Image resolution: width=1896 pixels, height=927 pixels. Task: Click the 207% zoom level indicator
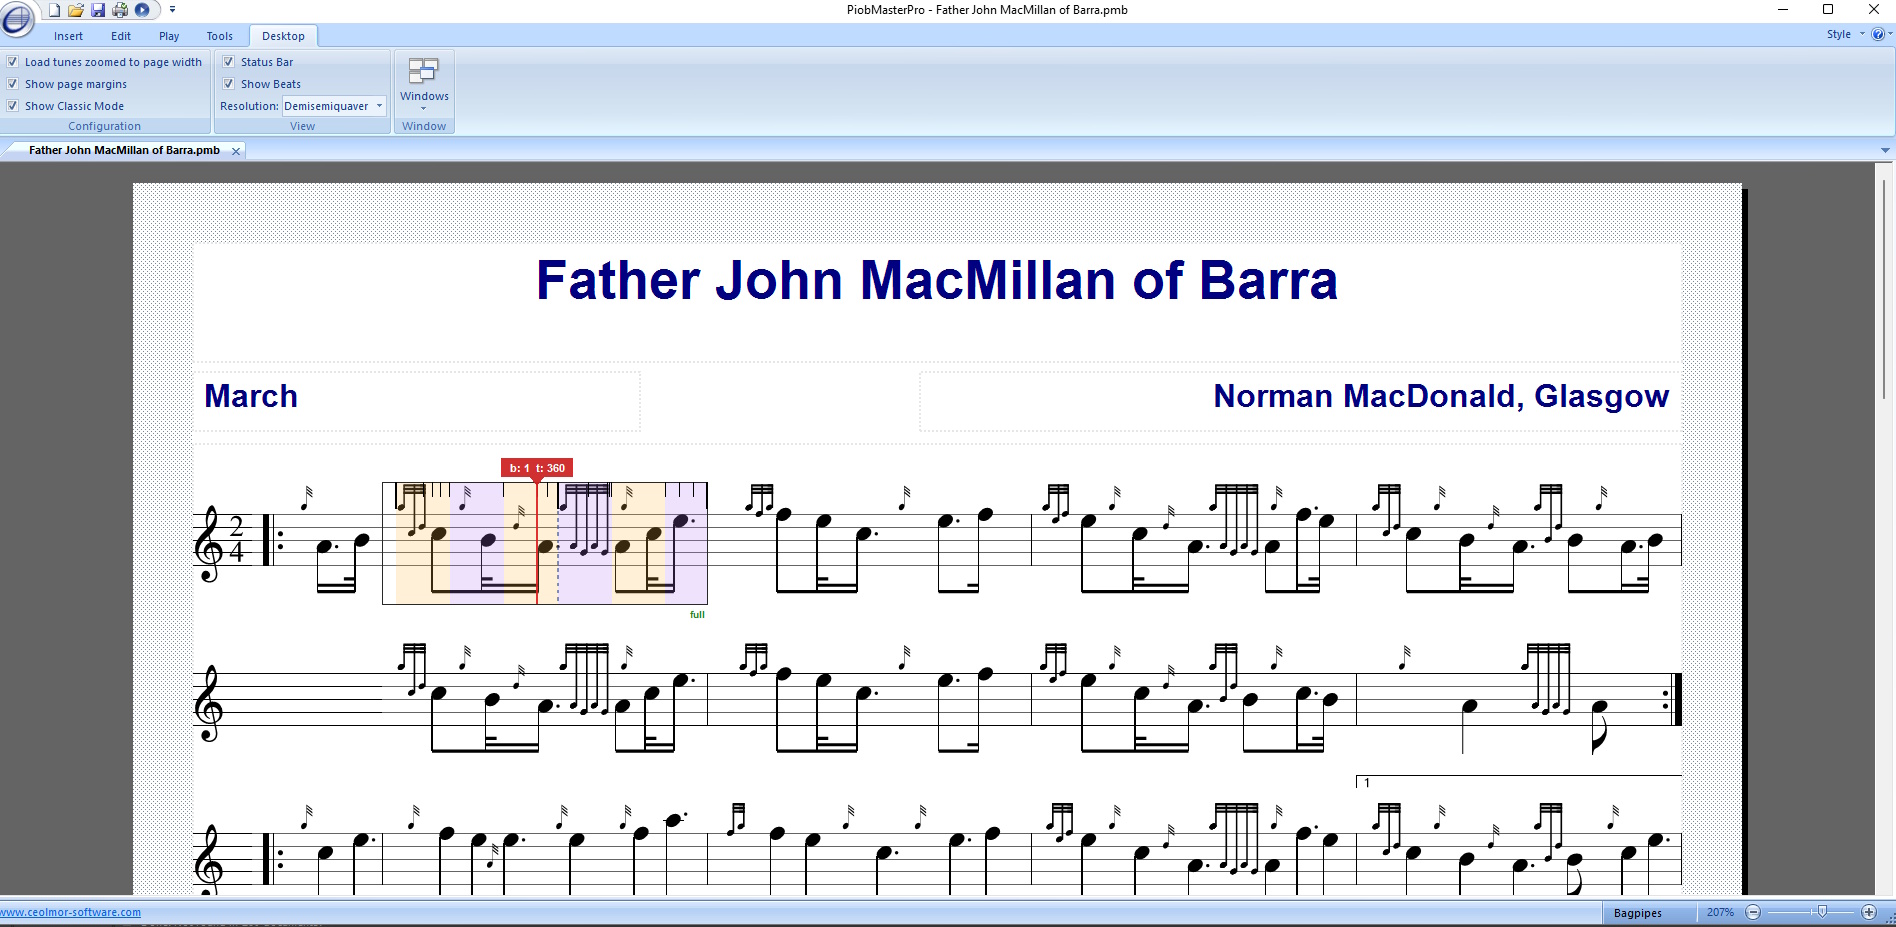(x=1720, y=912)
